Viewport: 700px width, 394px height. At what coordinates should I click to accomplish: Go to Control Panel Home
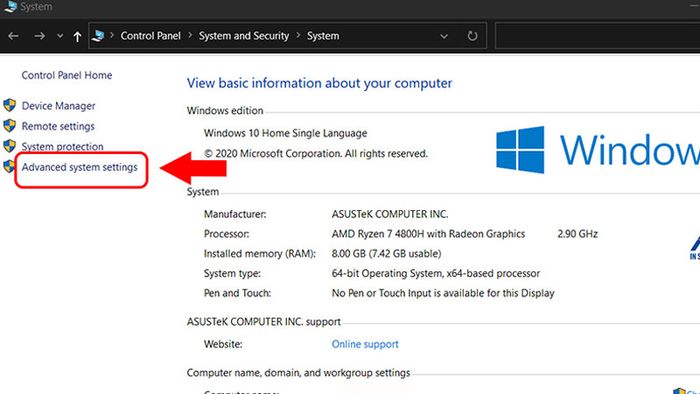tap(67, 75)
